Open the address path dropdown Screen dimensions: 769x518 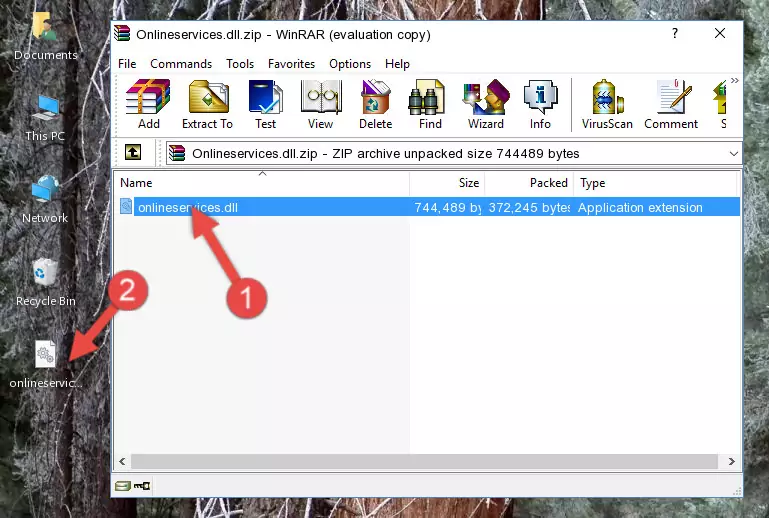pos(733,154)
